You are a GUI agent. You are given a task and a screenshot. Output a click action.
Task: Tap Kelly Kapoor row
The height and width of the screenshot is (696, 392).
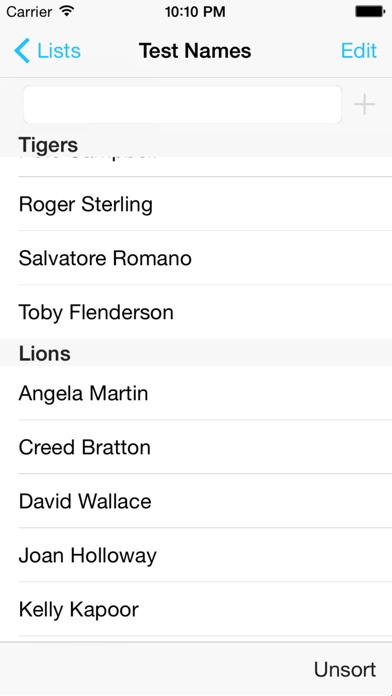196,610
